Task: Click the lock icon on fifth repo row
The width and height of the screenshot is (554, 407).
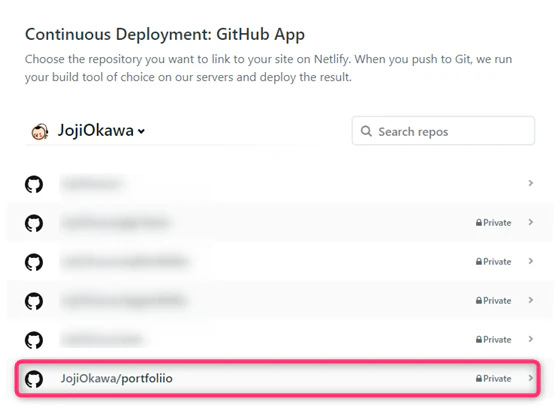Action: [479, 340]
